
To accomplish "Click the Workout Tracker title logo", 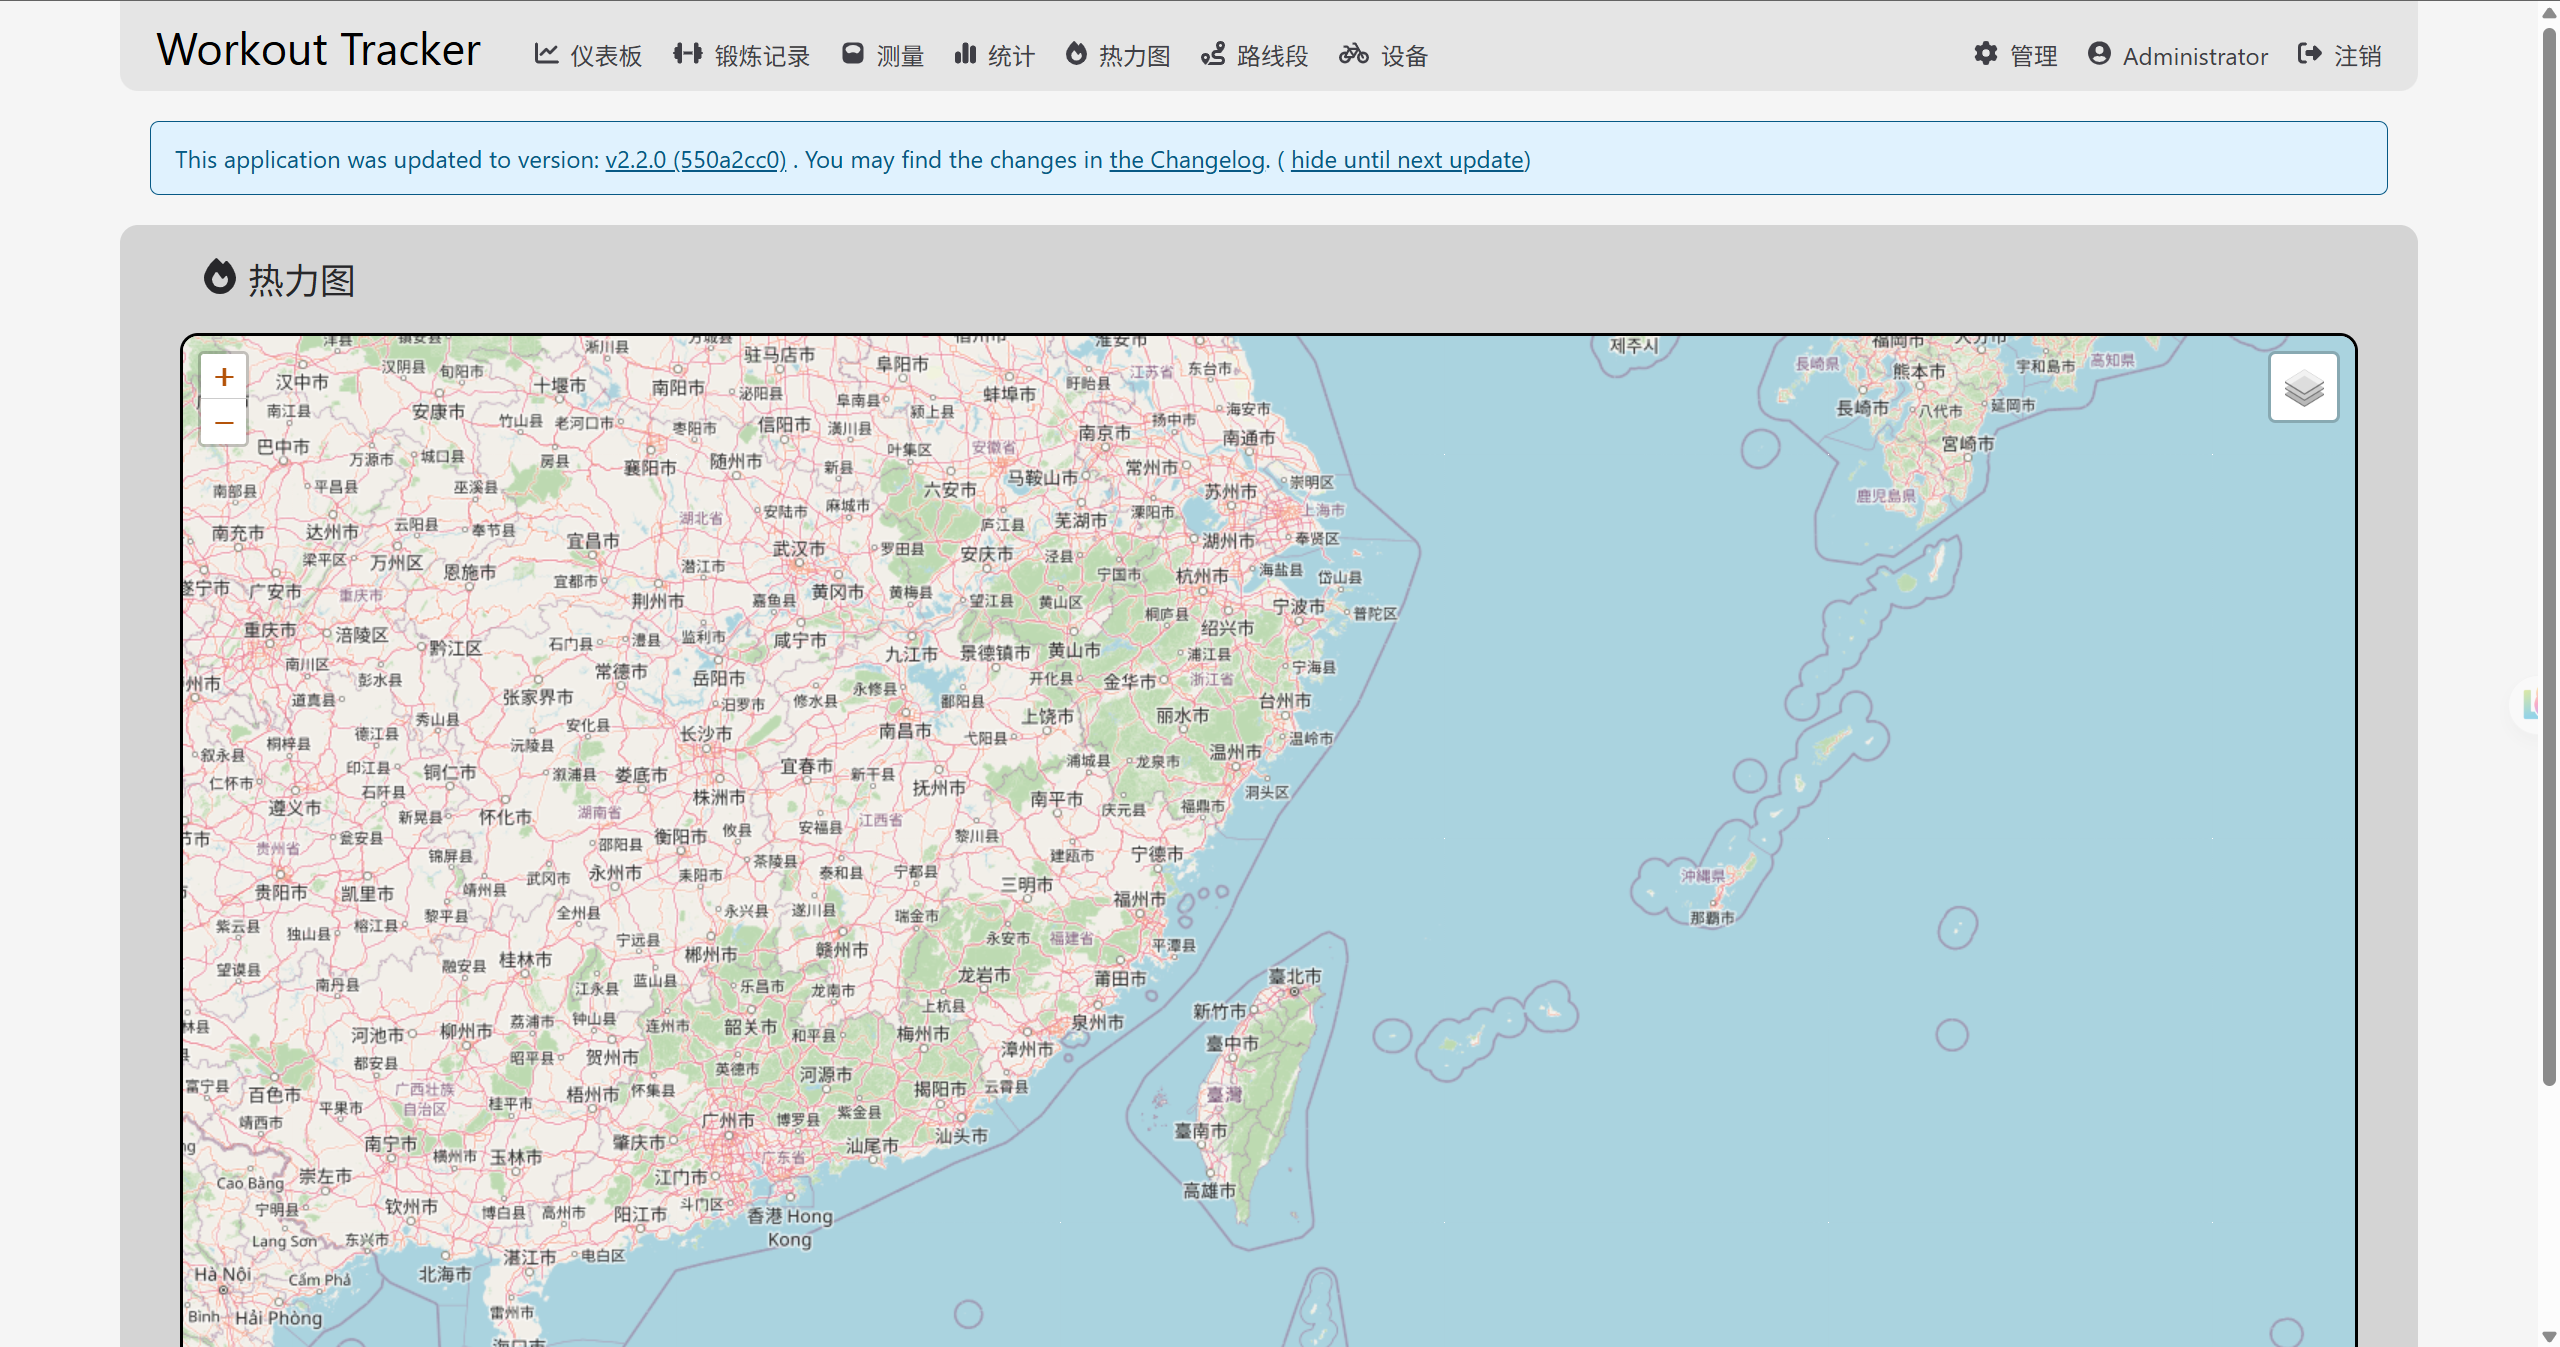I will click(x=318, y=50).
